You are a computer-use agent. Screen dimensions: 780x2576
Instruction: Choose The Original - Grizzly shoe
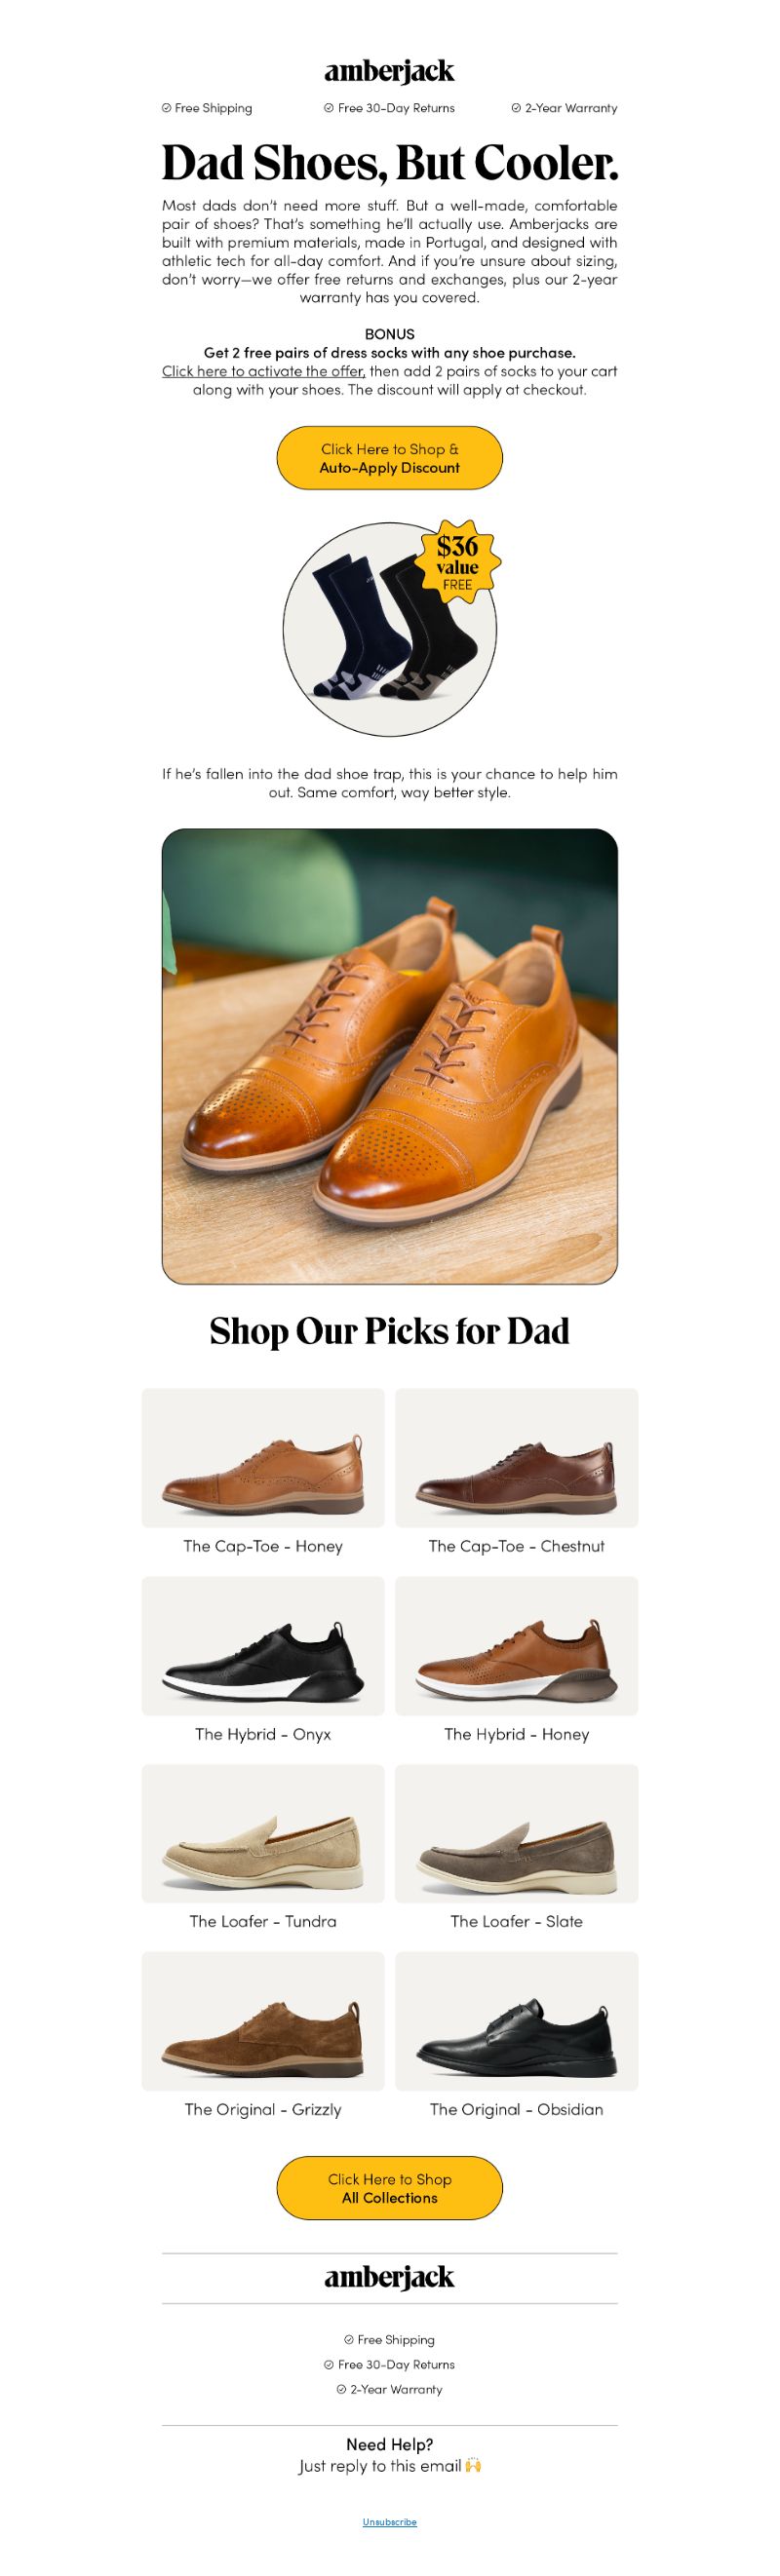pos(263,2021)
